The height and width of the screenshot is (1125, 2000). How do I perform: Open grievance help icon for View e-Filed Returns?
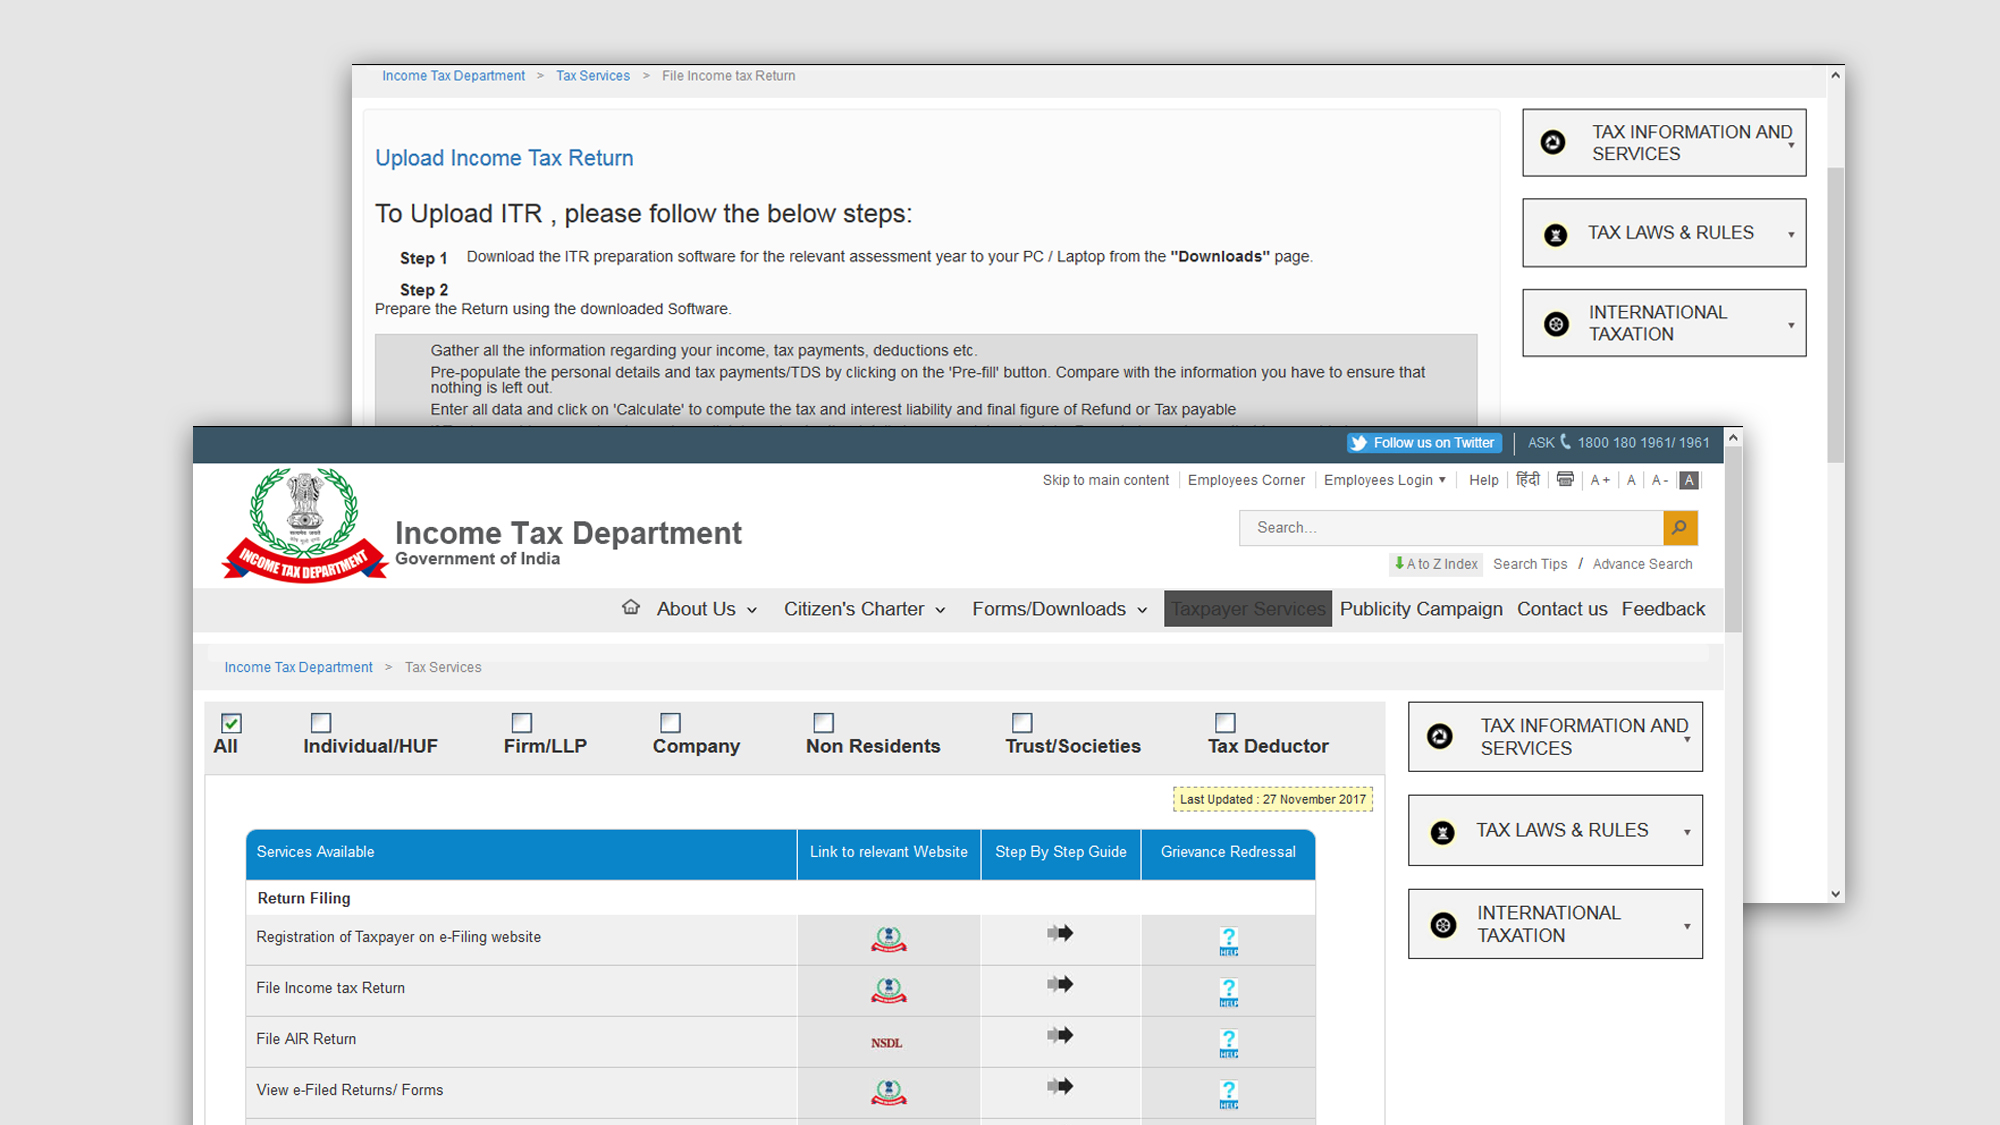point(1228,1093)
